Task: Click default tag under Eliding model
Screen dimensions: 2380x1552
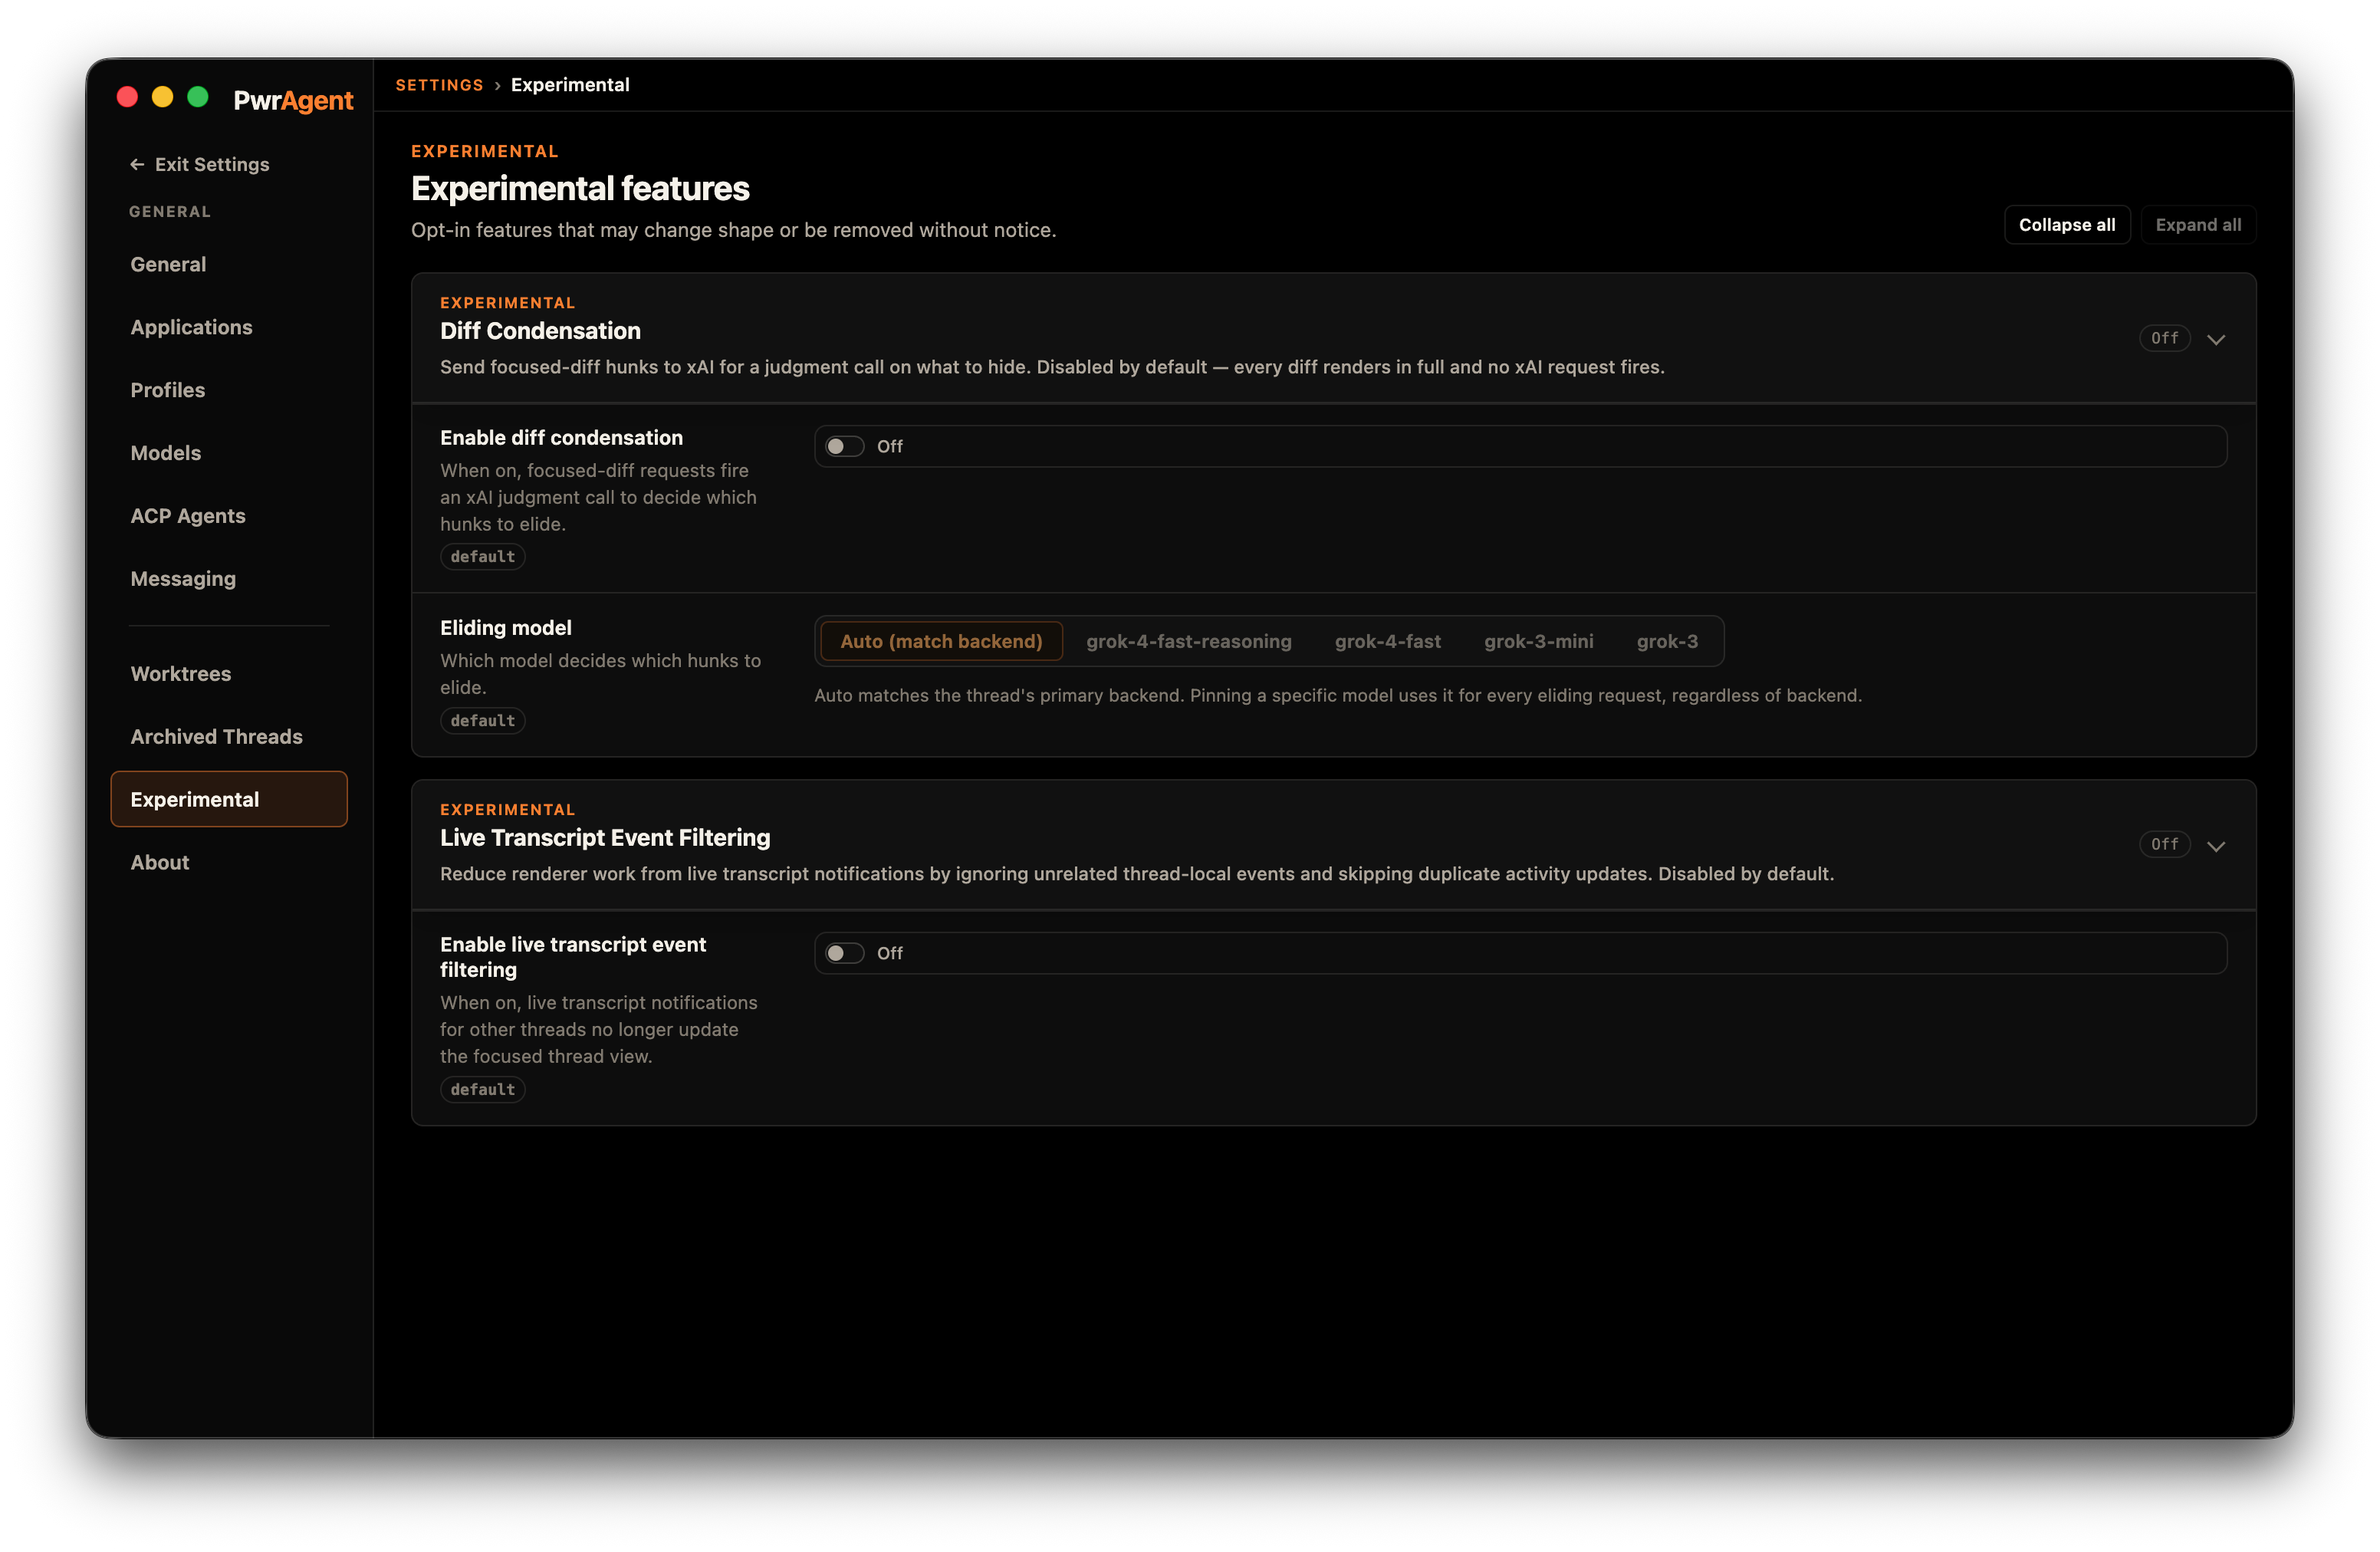Action: [x=482, y=721]
